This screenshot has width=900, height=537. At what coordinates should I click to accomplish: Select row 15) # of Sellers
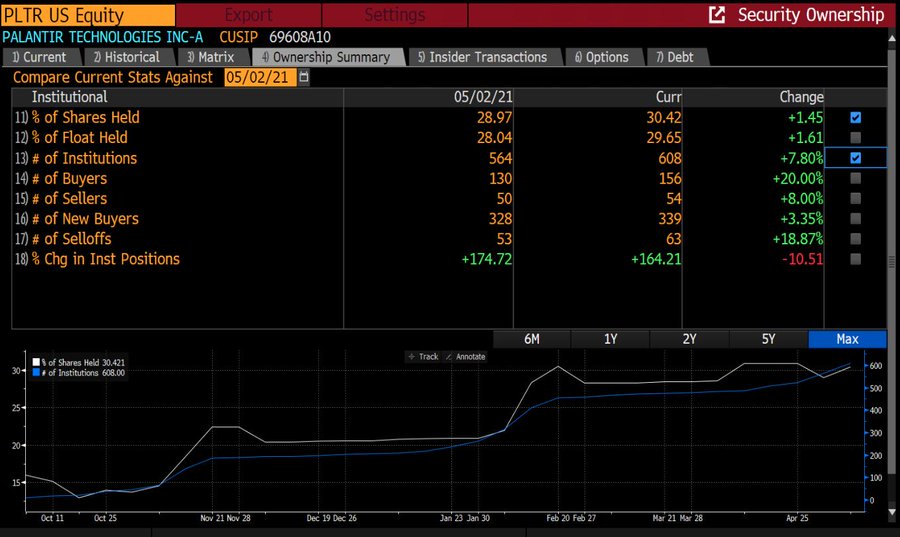coord(418,199)
